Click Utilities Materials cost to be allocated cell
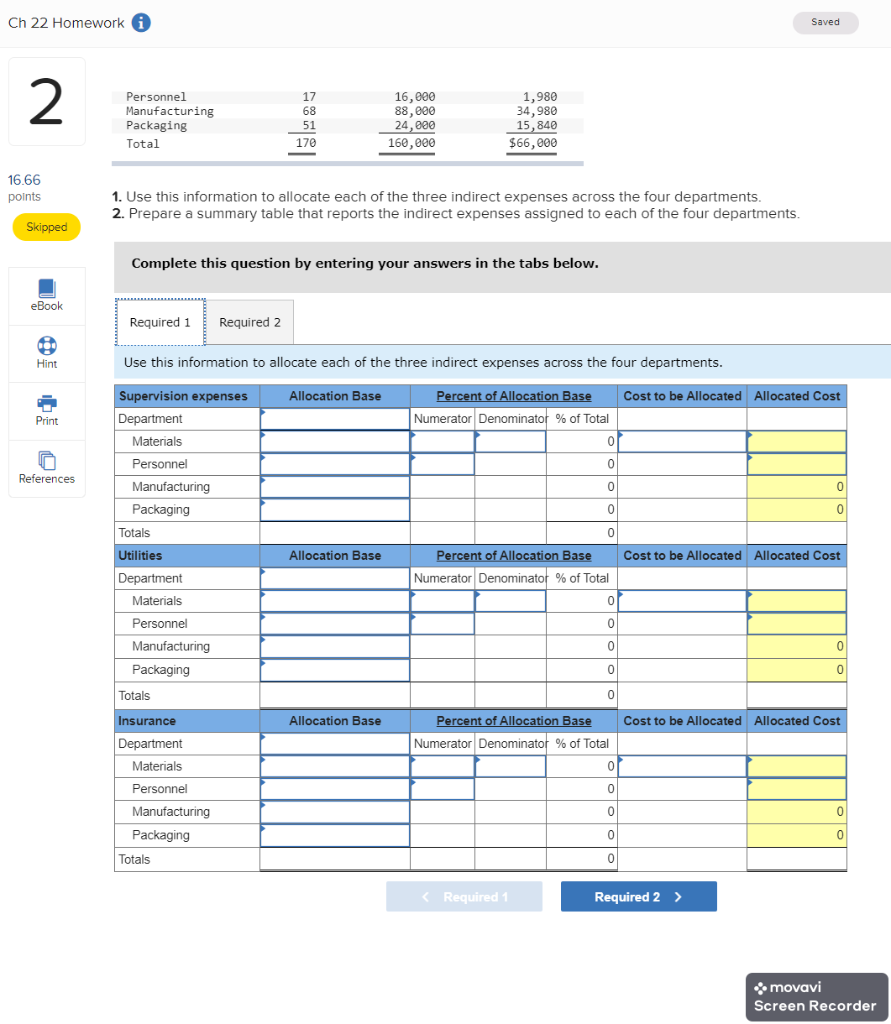The image size is (891, 1024). [x=682, y=601]
